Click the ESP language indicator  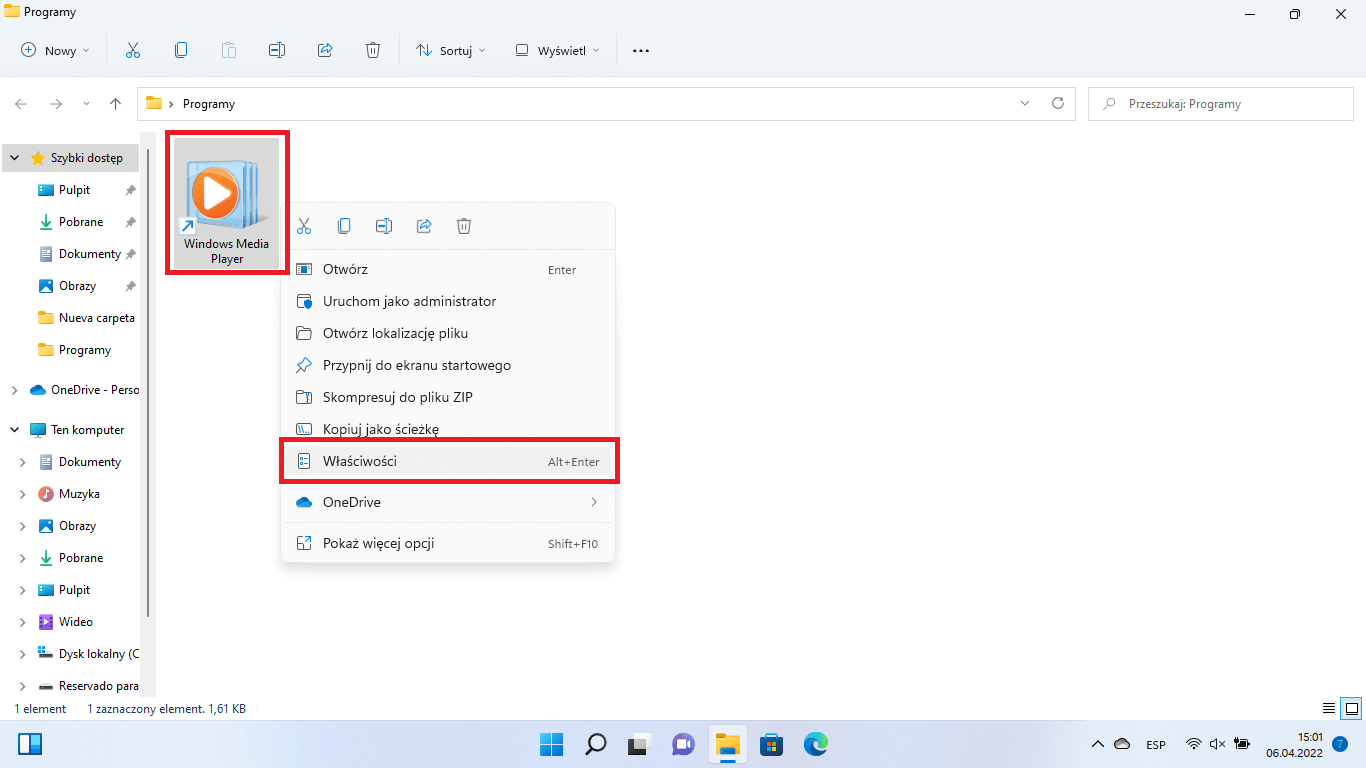point(1156,745)
